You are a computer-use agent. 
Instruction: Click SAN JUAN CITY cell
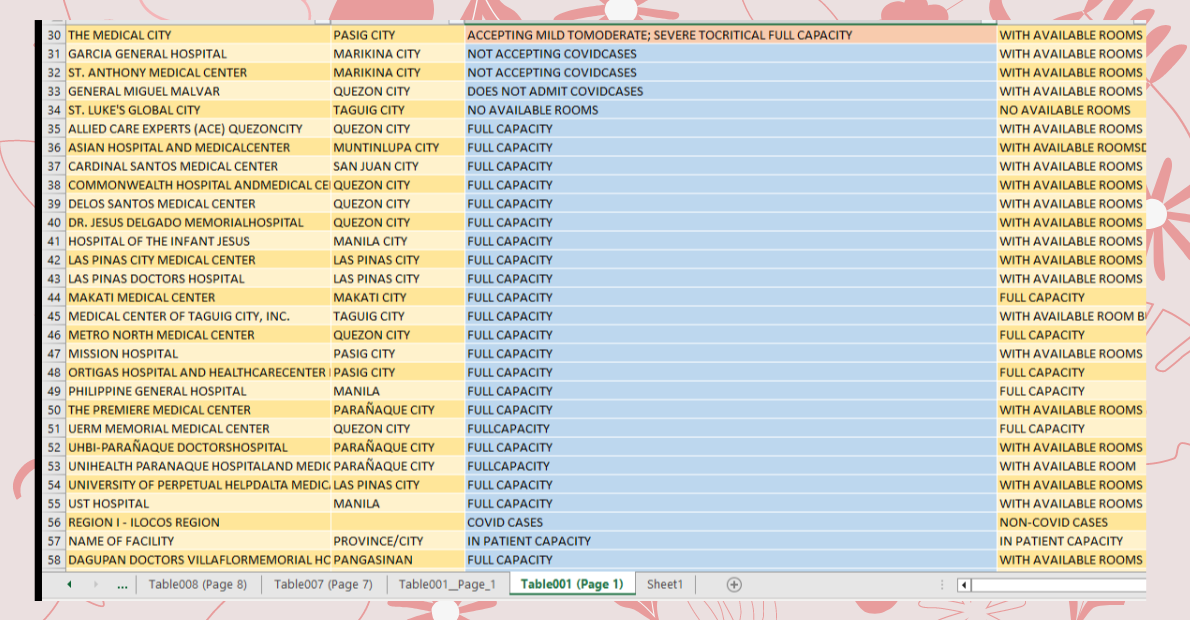(398, 166)
